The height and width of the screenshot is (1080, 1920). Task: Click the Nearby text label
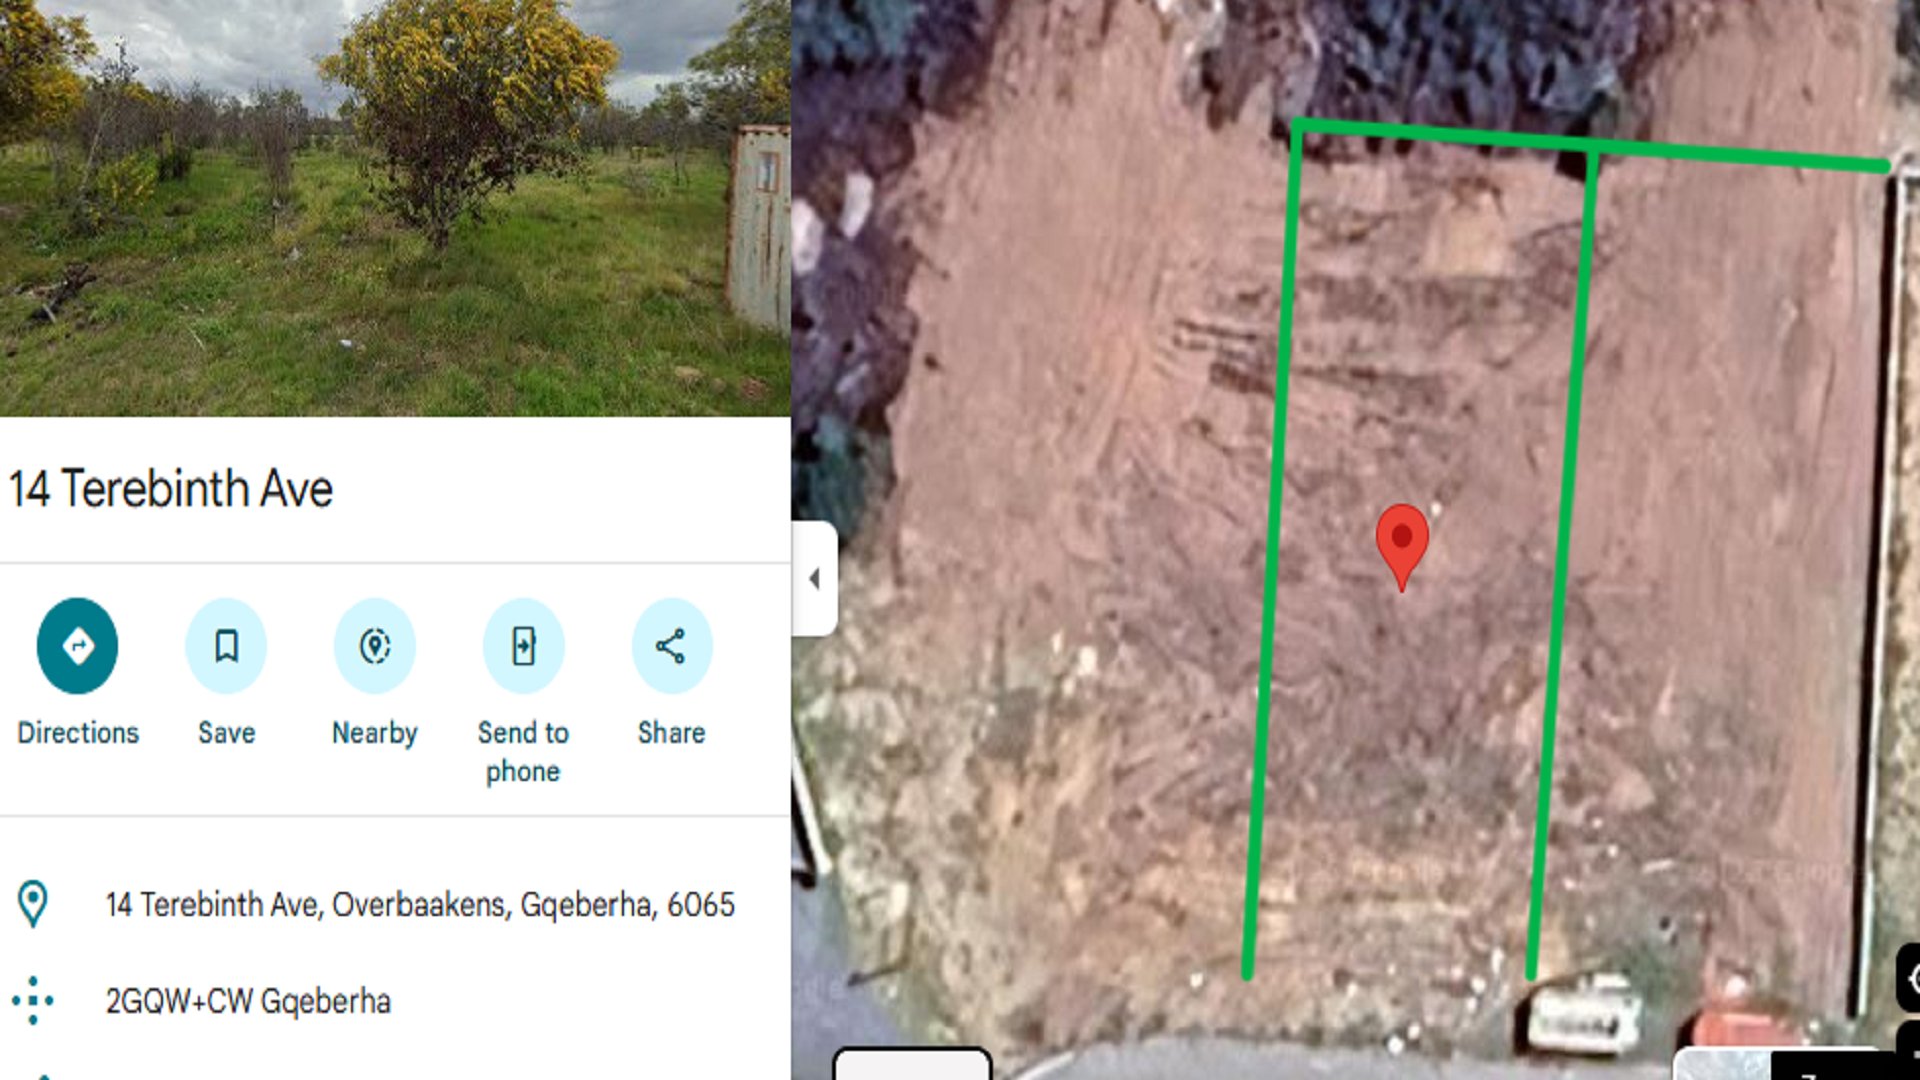click(375, 733)
